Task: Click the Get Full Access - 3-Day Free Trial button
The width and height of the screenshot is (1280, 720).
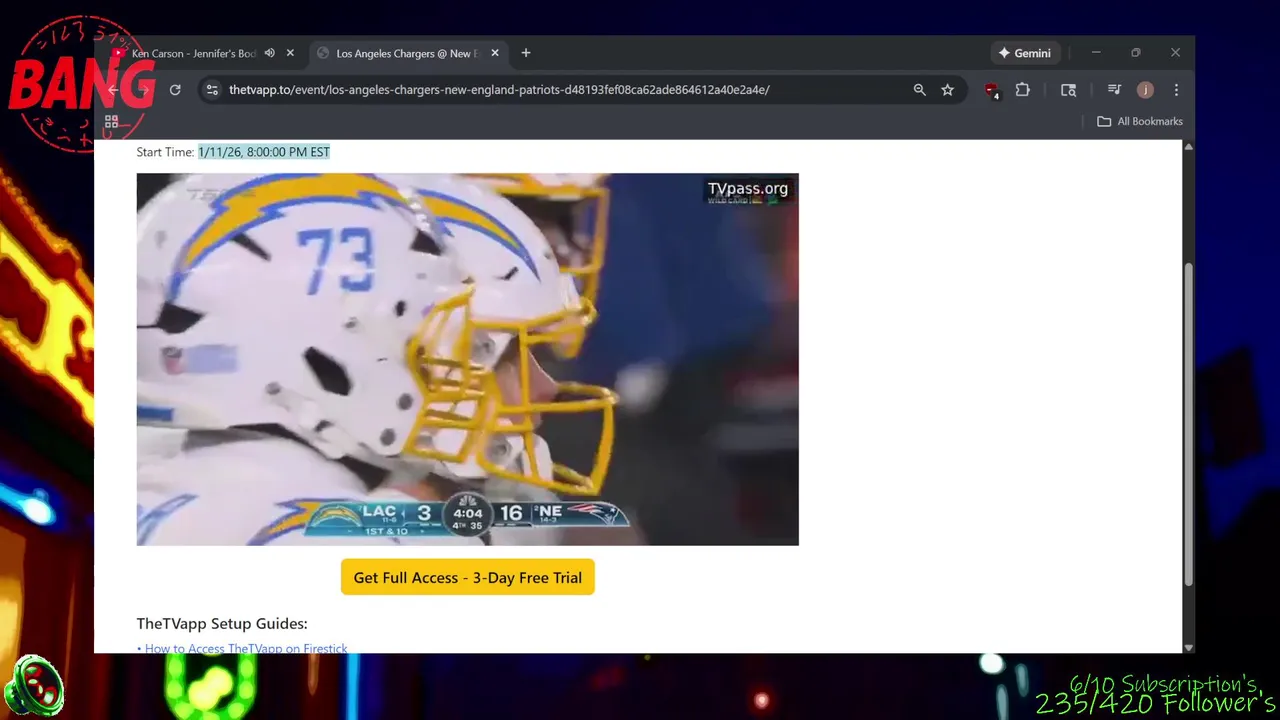Action: coord(467,577)
